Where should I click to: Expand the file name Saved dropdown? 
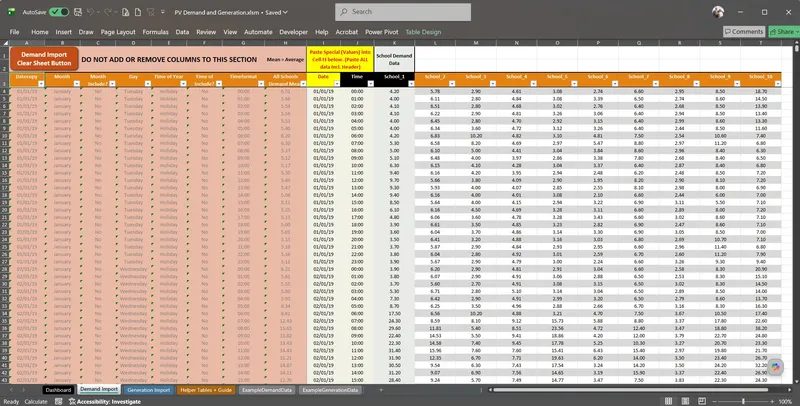coord(285,12)
